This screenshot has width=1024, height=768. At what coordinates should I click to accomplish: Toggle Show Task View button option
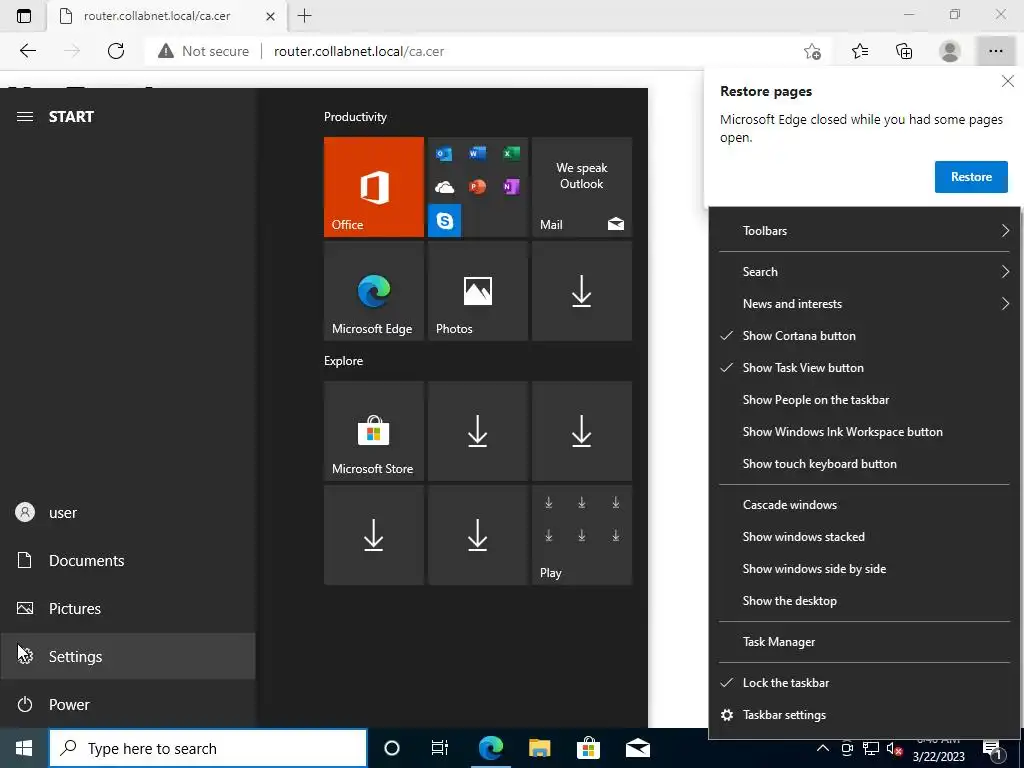point(865,368)
